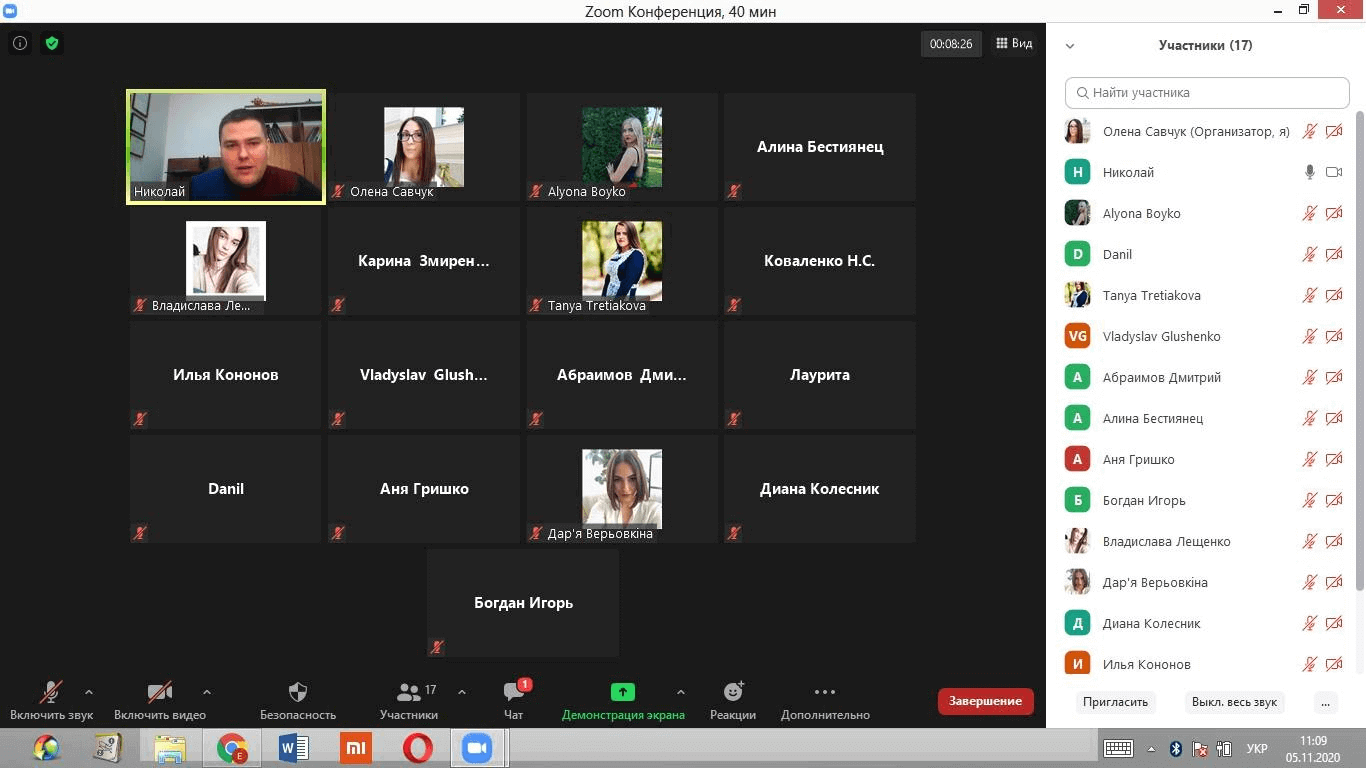Click the Найти участника search field
This screenshot has height=768, width=1366.
(1207, 93)
